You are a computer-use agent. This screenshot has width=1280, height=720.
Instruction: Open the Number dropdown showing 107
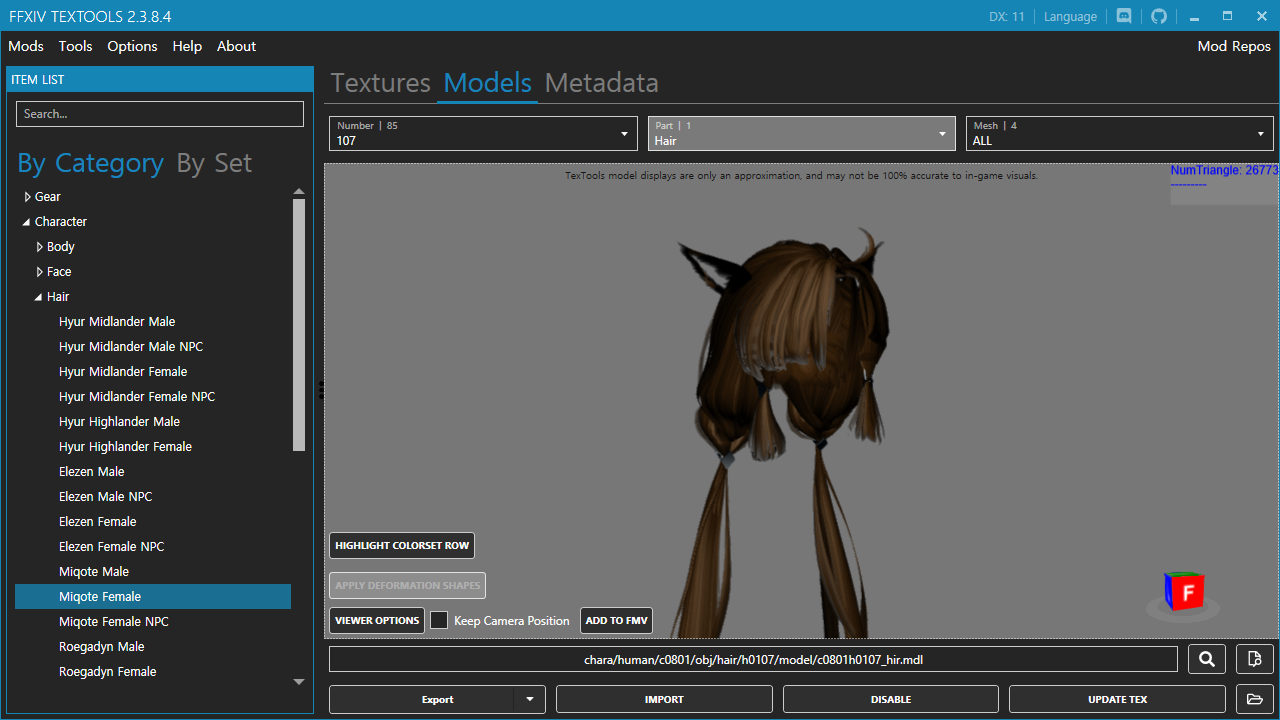[483, 134]
